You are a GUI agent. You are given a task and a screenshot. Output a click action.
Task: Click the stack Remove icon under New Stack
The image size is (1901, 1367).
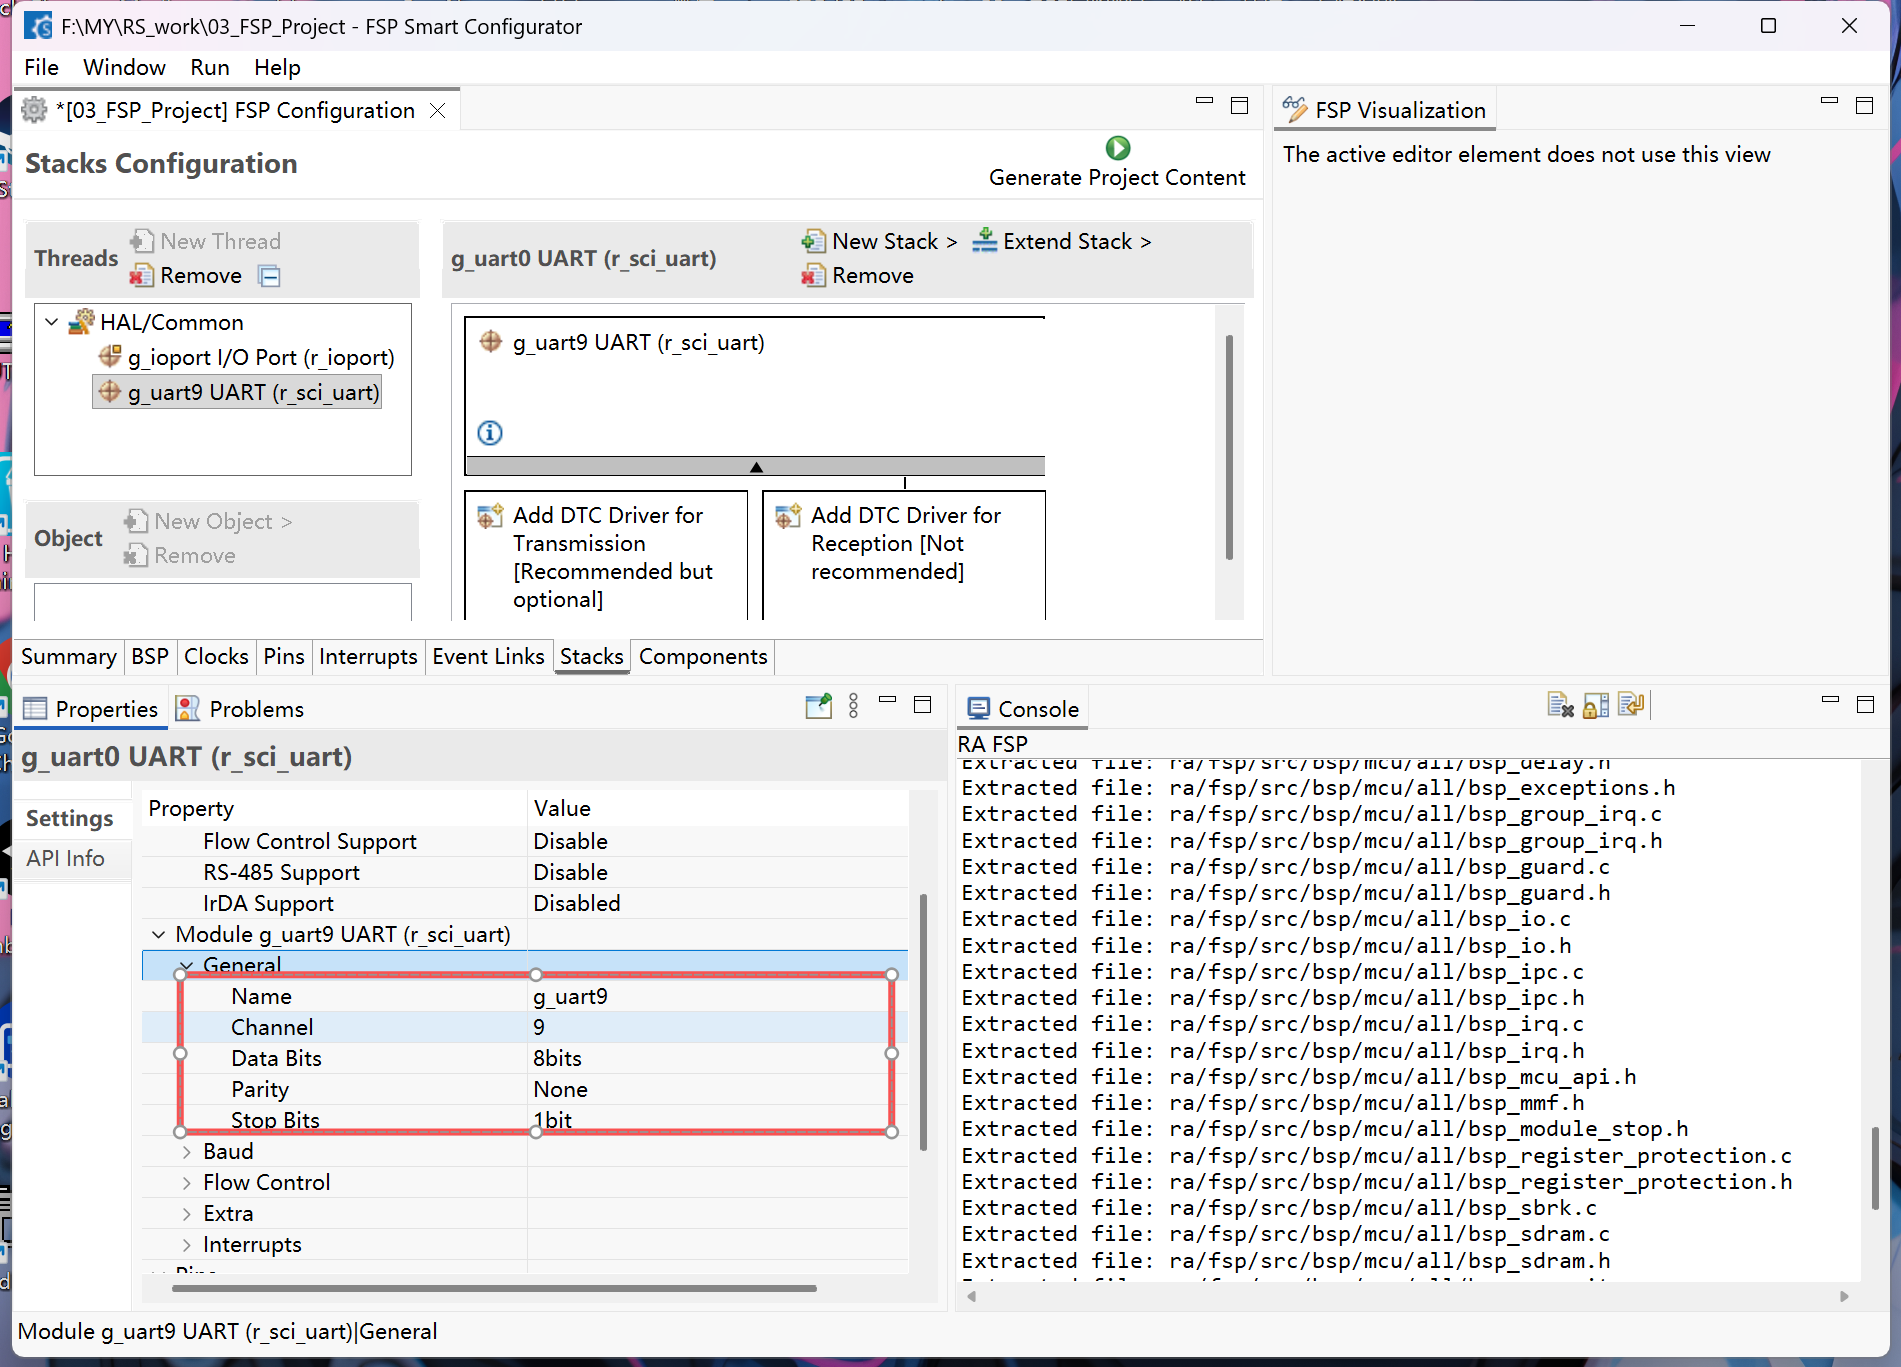click(x=813, y=275)
